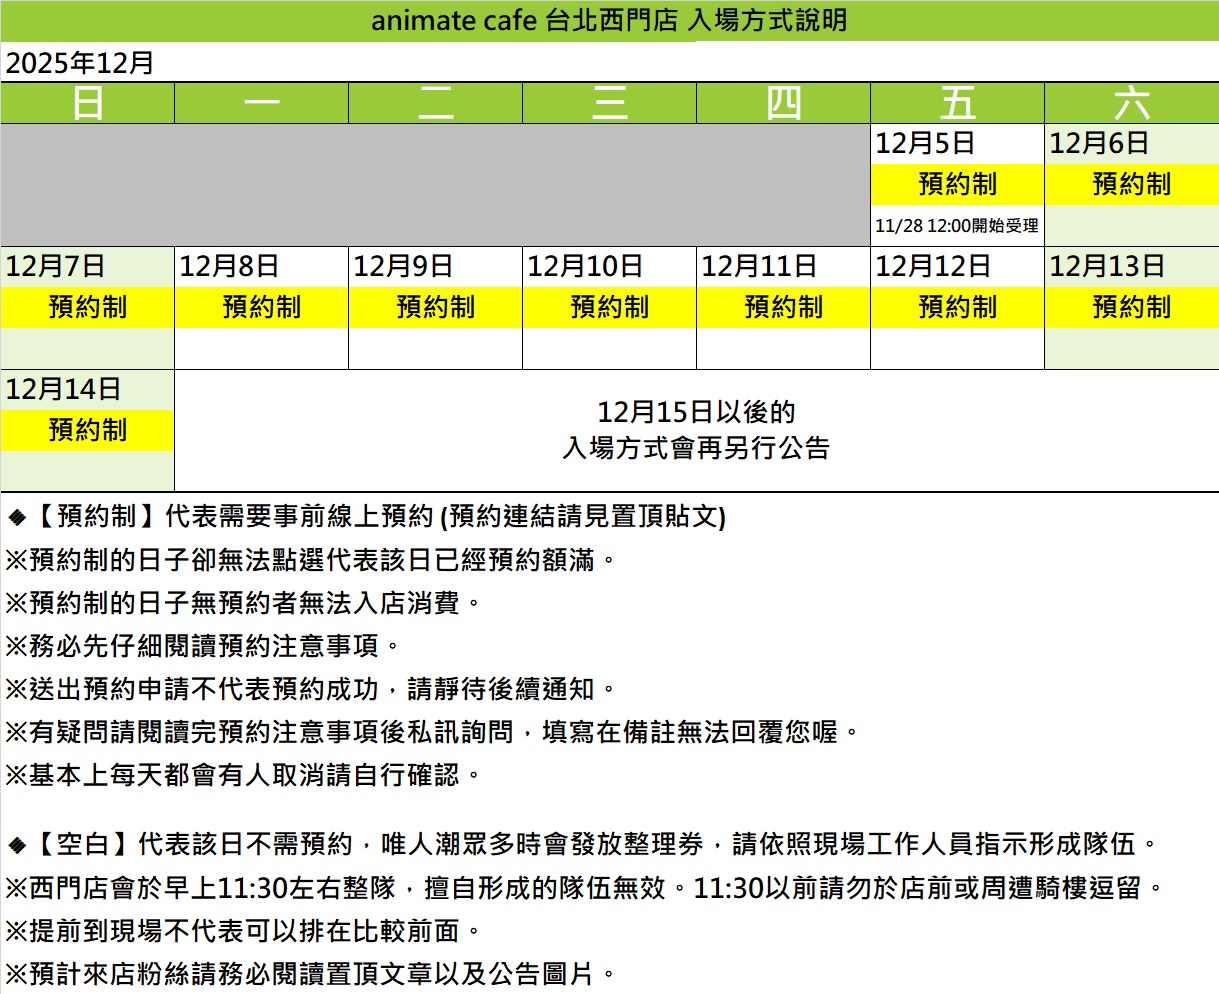Click '預約制' under 12月5日
Image resolution: width=1219 pixels, height=994 pixels.
[958, 184]
